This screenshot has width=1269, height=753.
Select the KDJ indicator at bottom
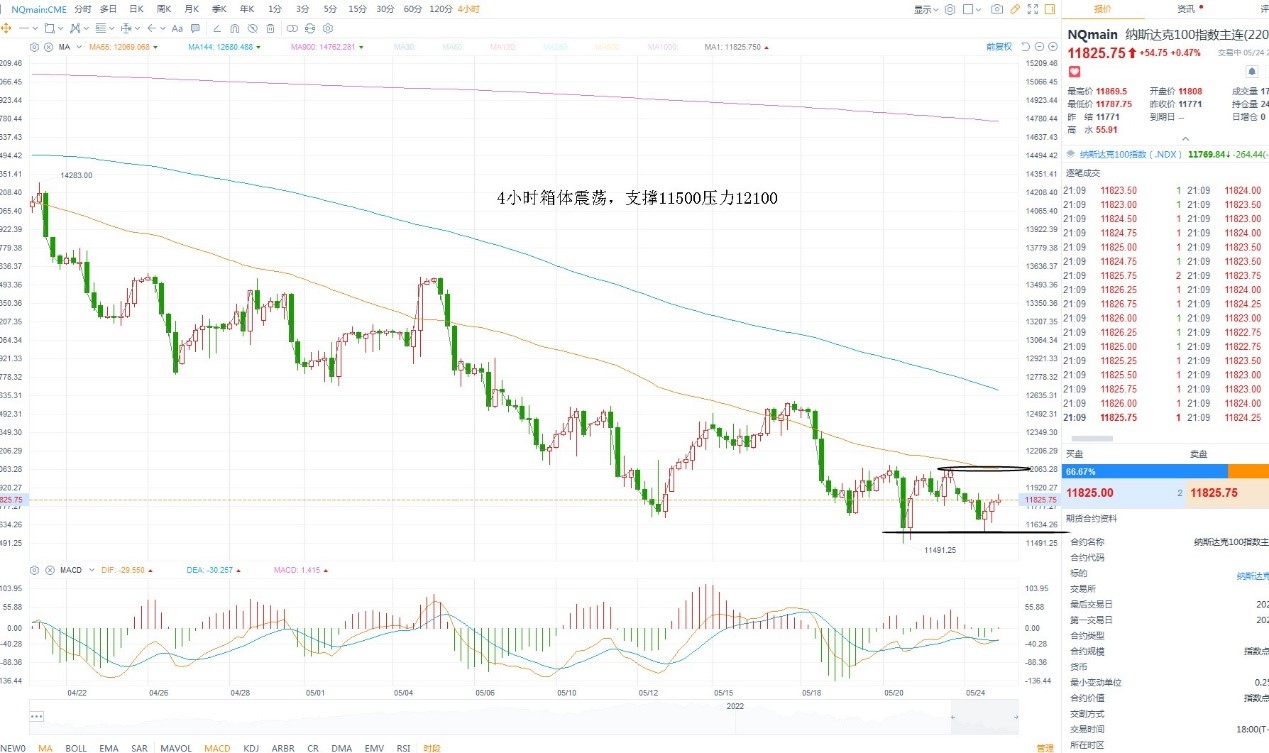(x=251, y=747)
